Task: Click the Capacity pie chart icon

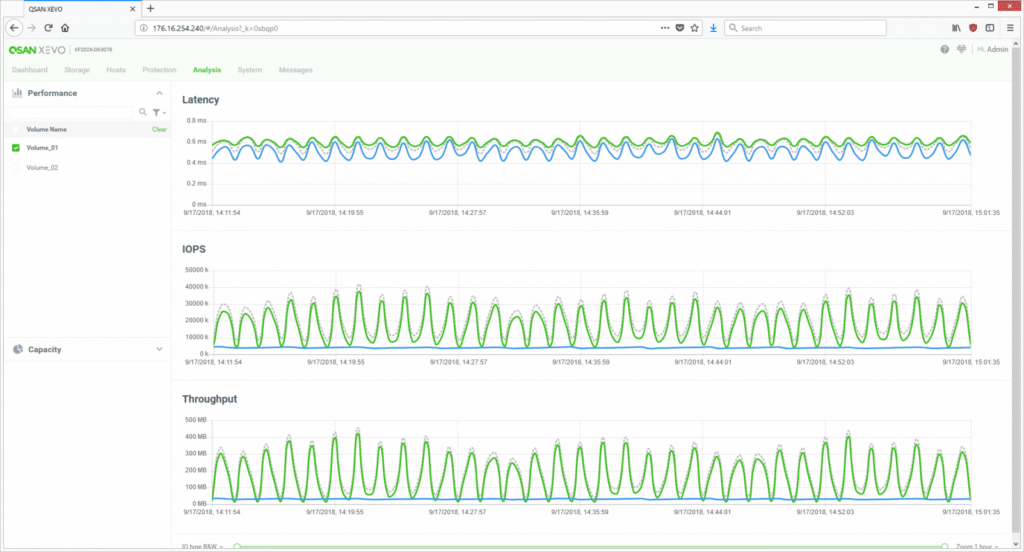Action: (18, 349)
